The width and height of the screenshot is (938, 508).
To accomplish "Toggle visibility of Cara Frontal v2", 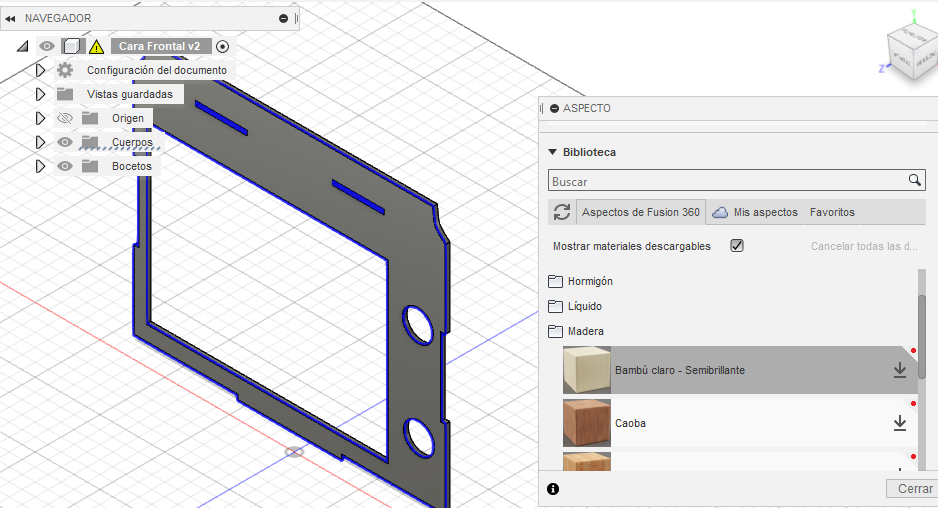I will [47, 46].
